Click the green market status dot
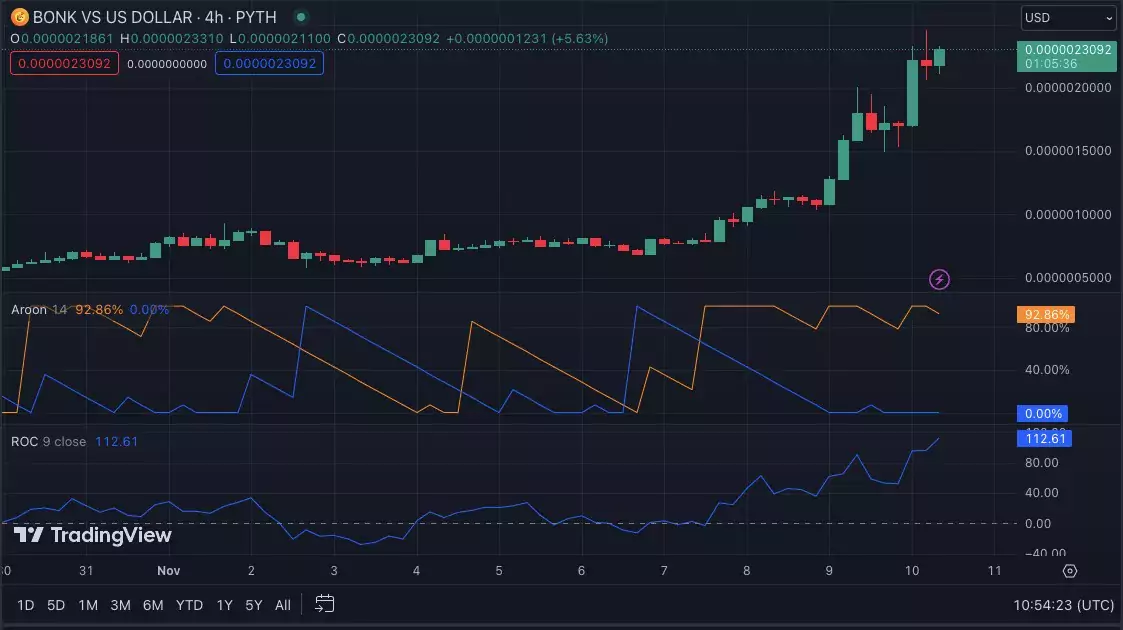This screenshot has width=1123, height=630. coord(302,17)
